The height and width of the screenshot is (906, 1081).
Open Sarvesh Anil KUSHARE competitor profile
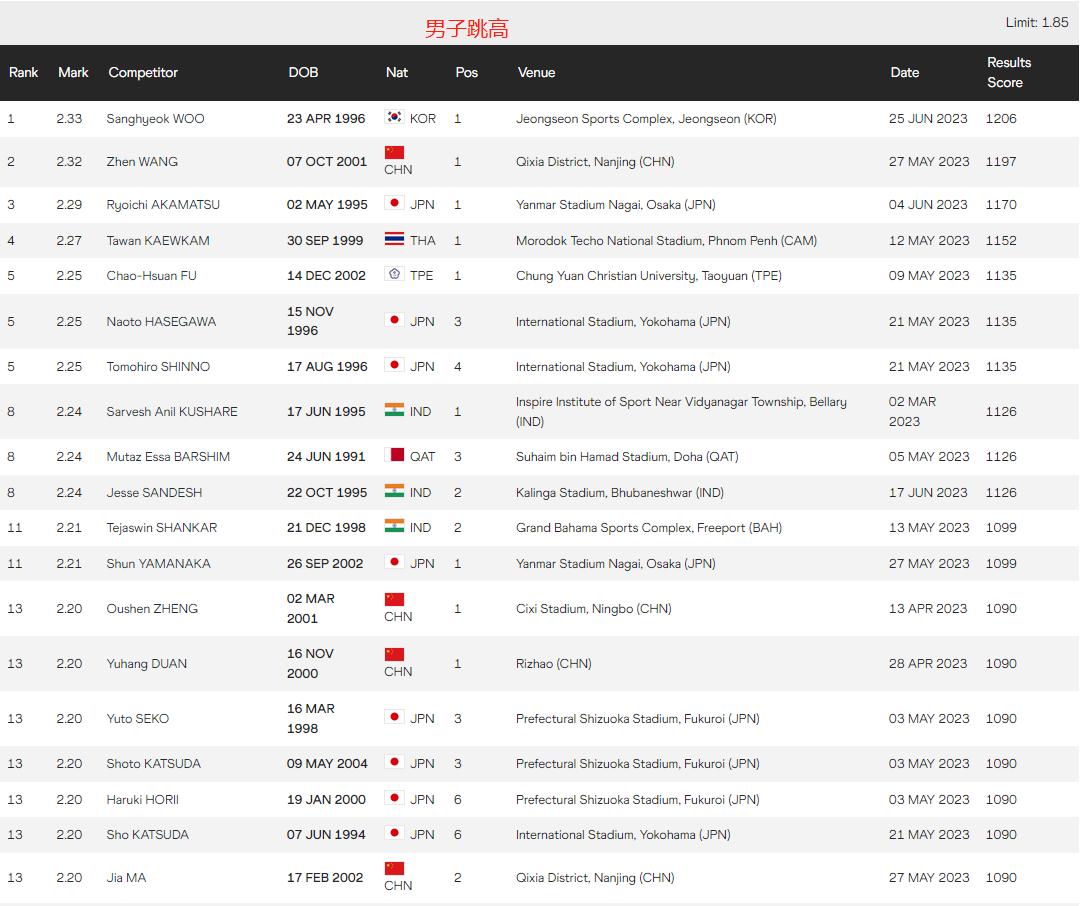[x=172, y=412]
